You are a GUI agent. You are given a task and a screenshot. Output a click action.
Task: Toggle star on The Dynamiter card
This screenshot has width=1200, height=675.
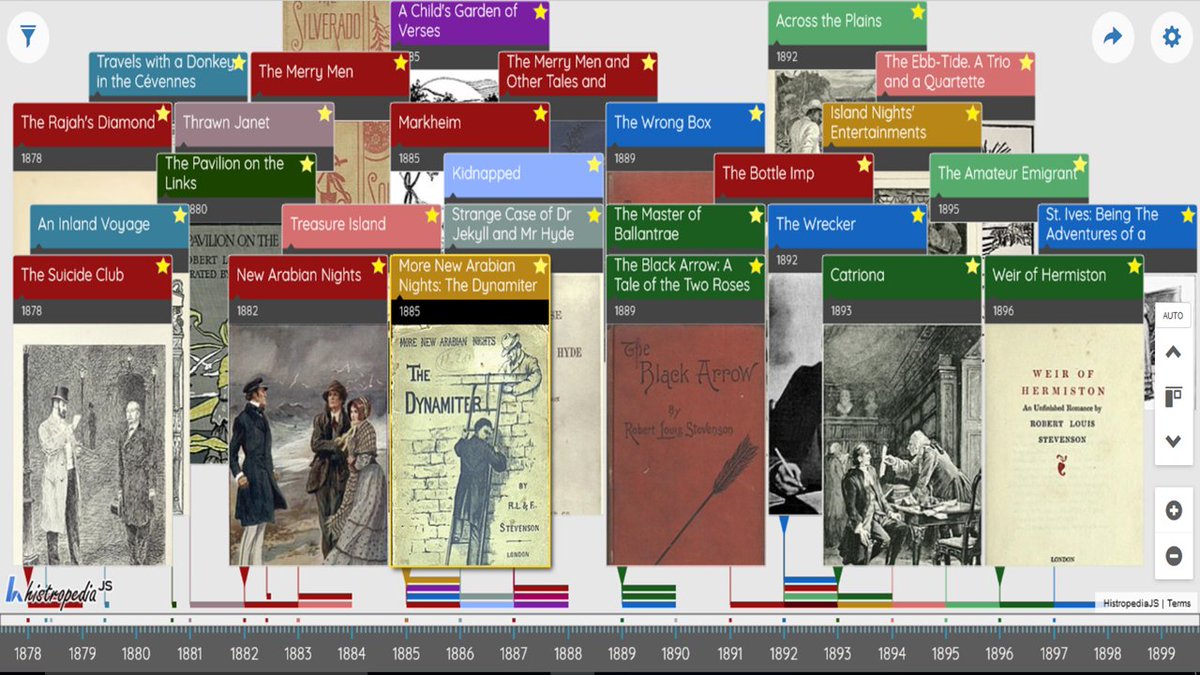point(540,266)
